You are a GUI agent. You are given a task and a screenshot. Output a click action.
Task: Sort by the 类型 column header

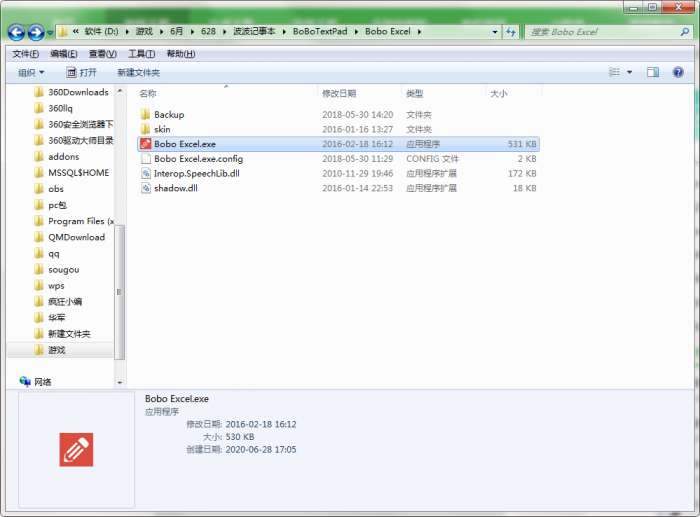414,93
